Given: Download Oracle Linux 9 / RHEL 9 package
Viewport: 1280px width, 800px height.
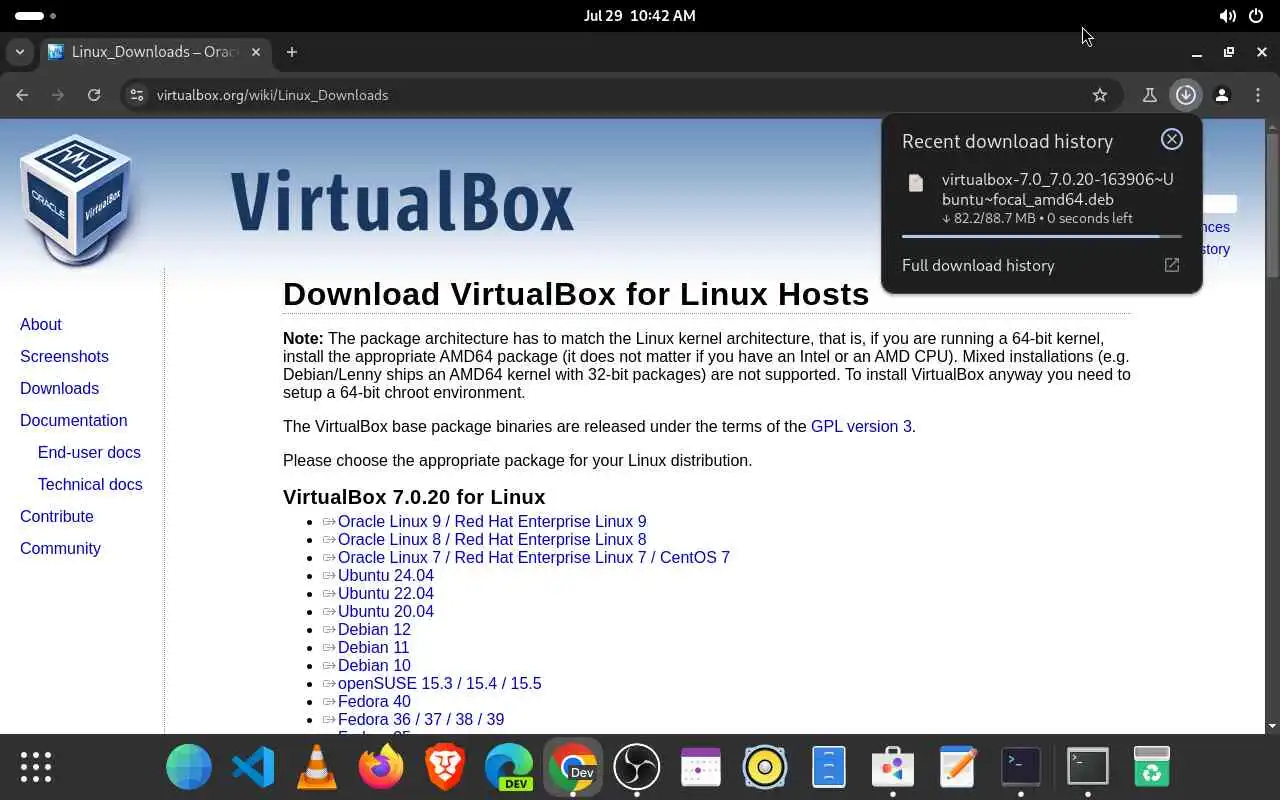Looking at the screenshot, I should pos(492,521).
